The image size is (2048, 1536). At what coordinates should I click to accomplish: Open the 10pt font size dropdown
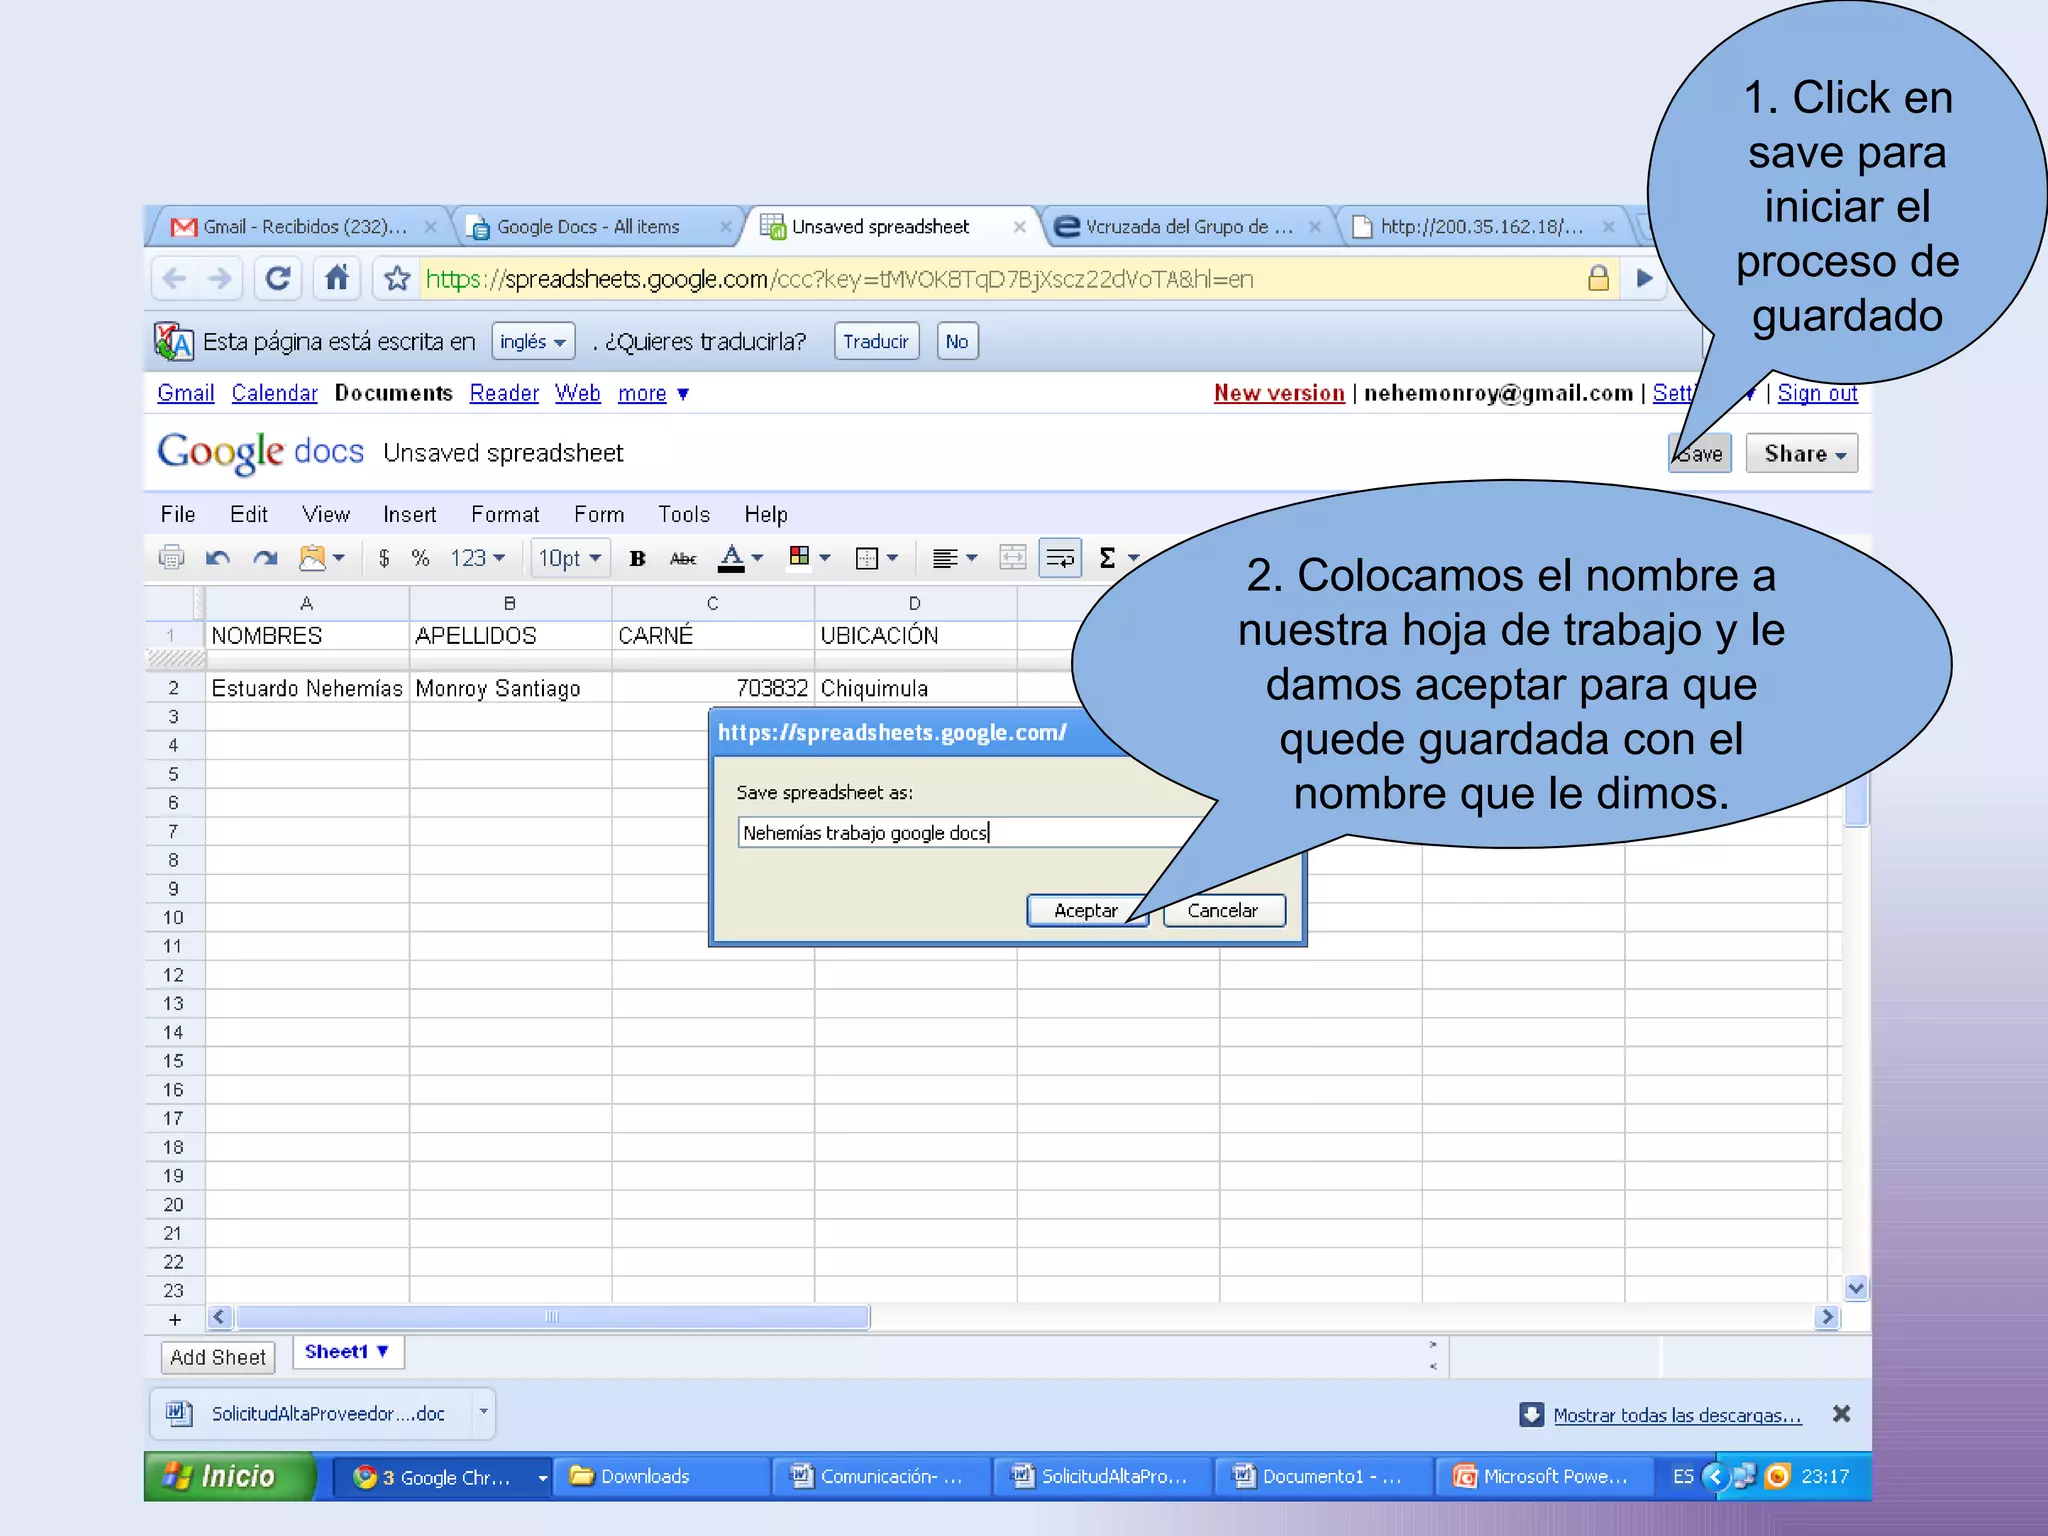[570, 558]
